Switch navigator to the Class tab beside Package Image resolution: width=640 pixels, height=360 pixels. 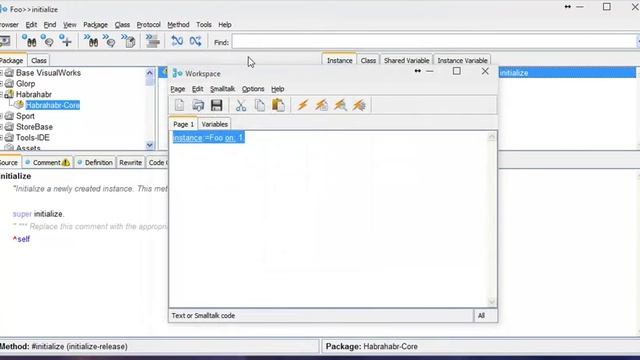39,60
